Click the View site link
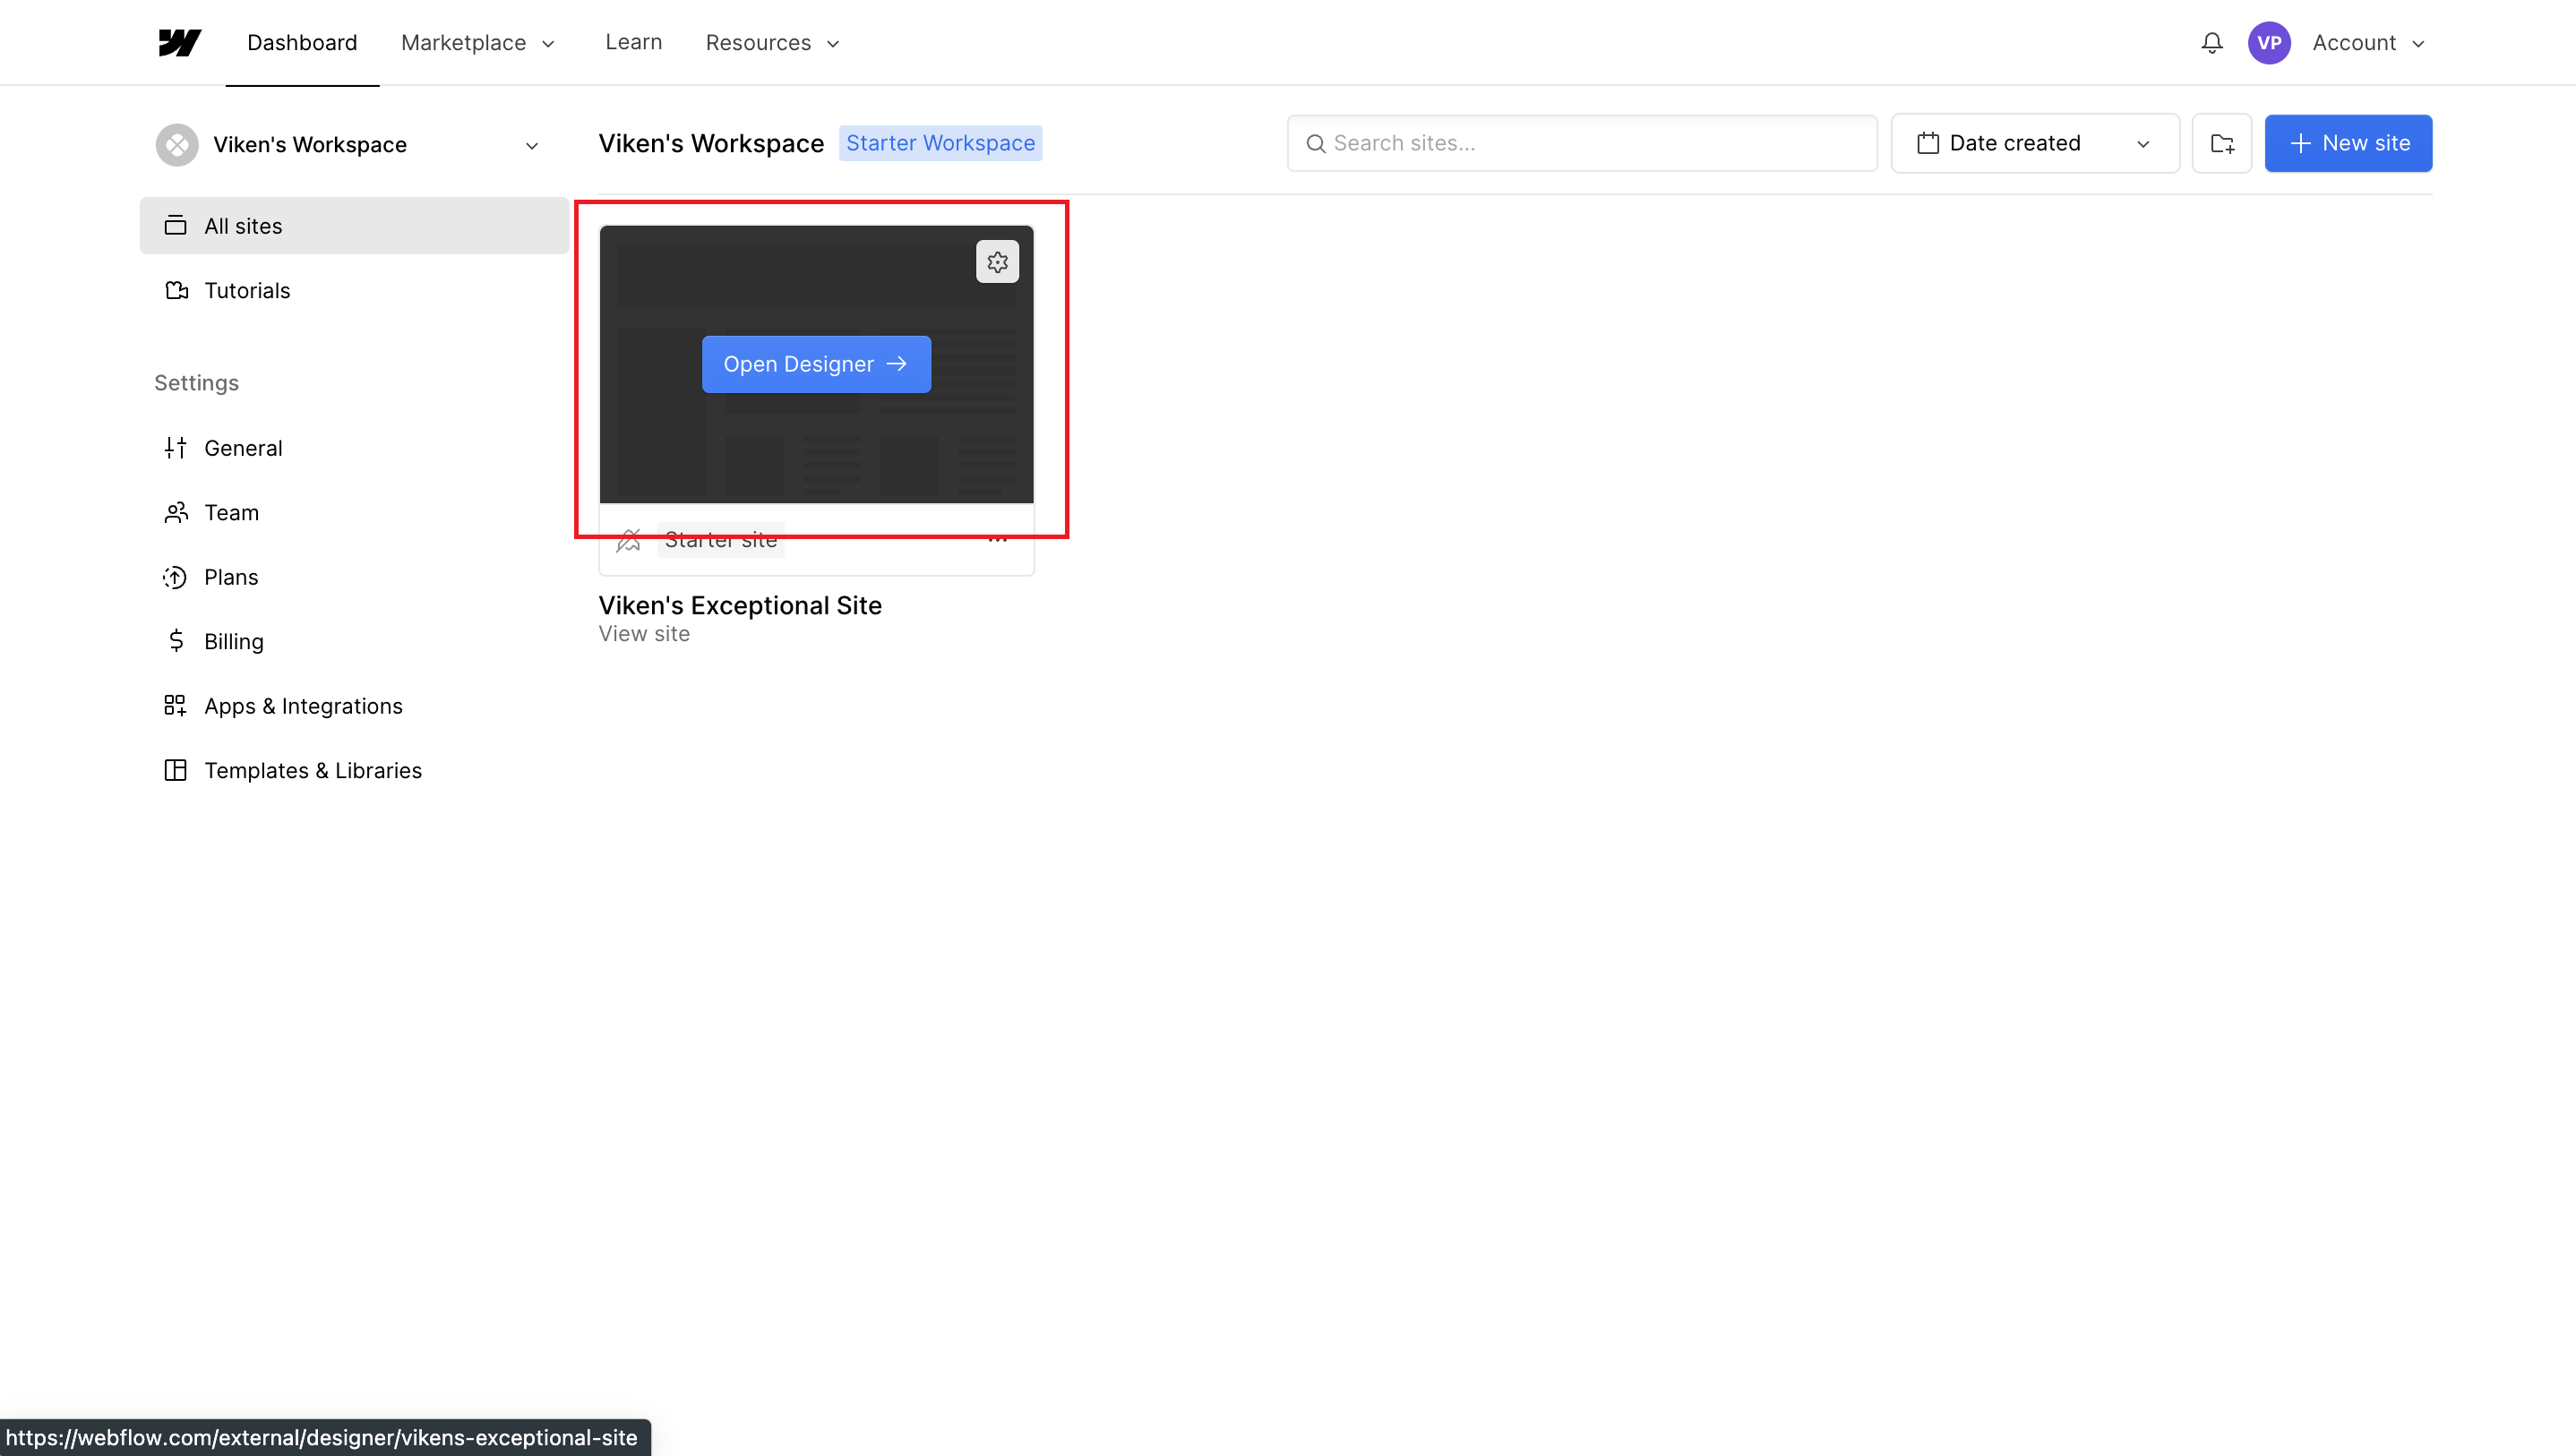Viewport: 2576px width, 1456px height. (x=644, y=634)
